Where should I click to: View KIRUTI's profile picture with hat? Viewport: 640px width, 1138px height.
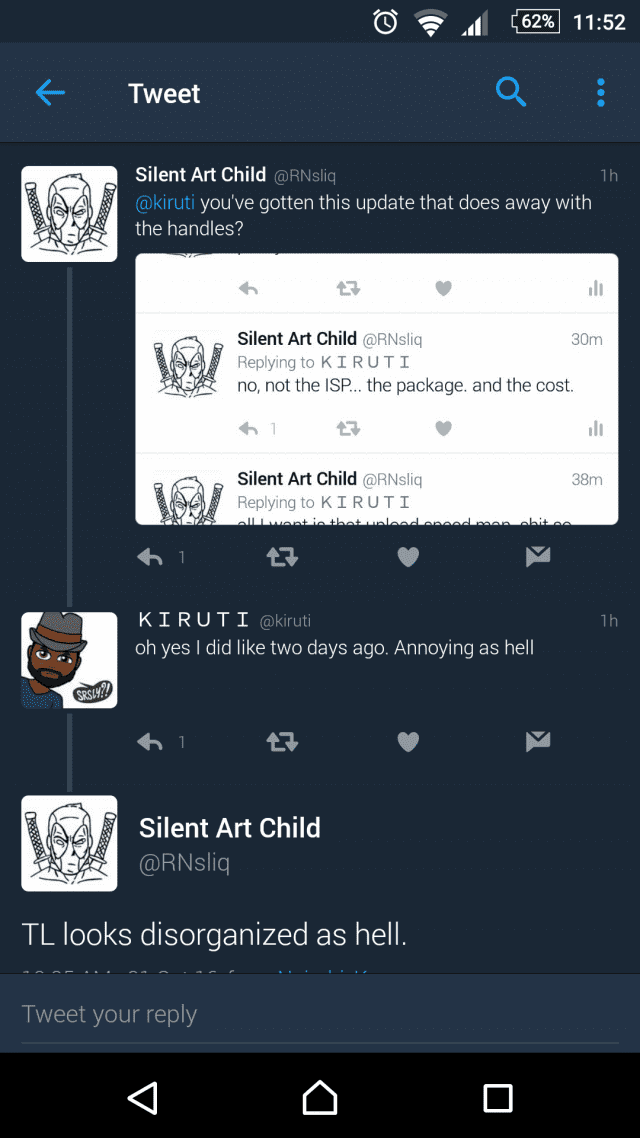[69, 660]
